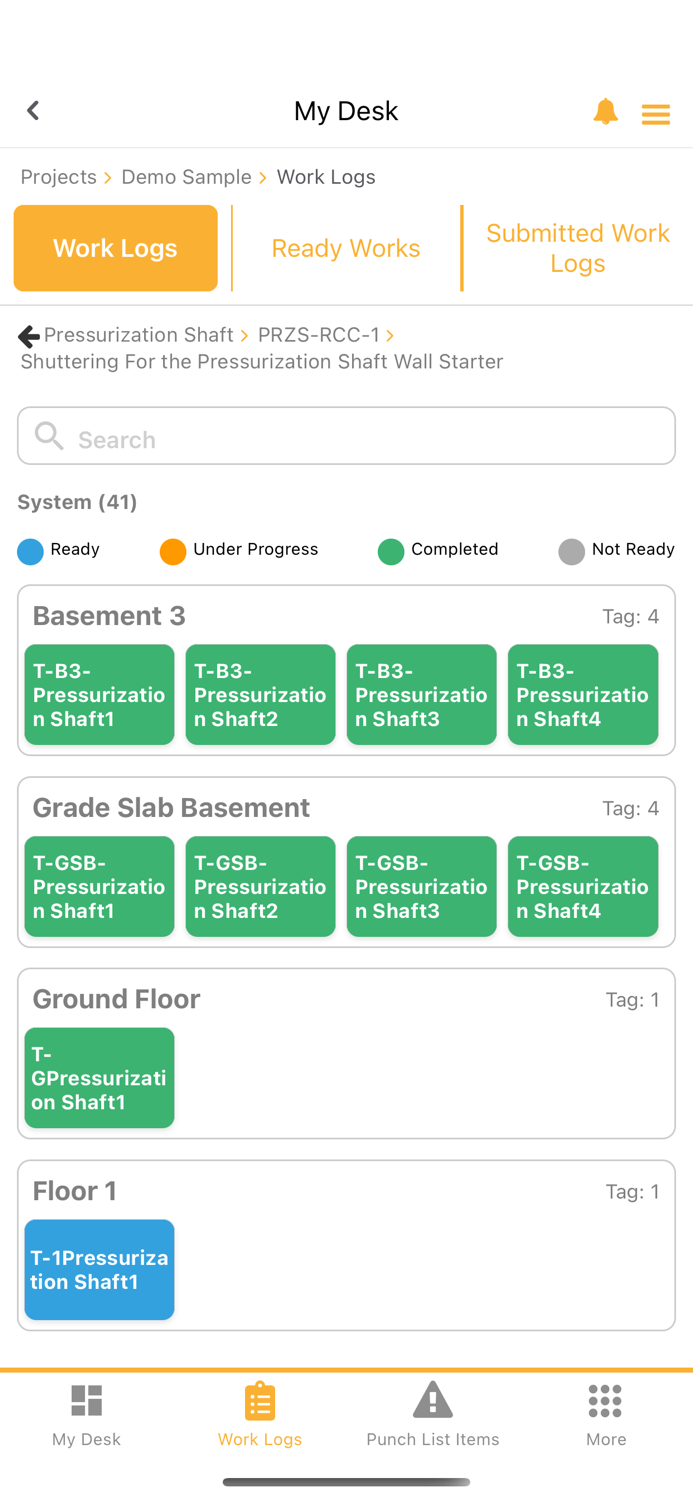Select the Work Logs tab button
Screen dimensions: 693x1500
pyautogui.click(x=115, y=248)
